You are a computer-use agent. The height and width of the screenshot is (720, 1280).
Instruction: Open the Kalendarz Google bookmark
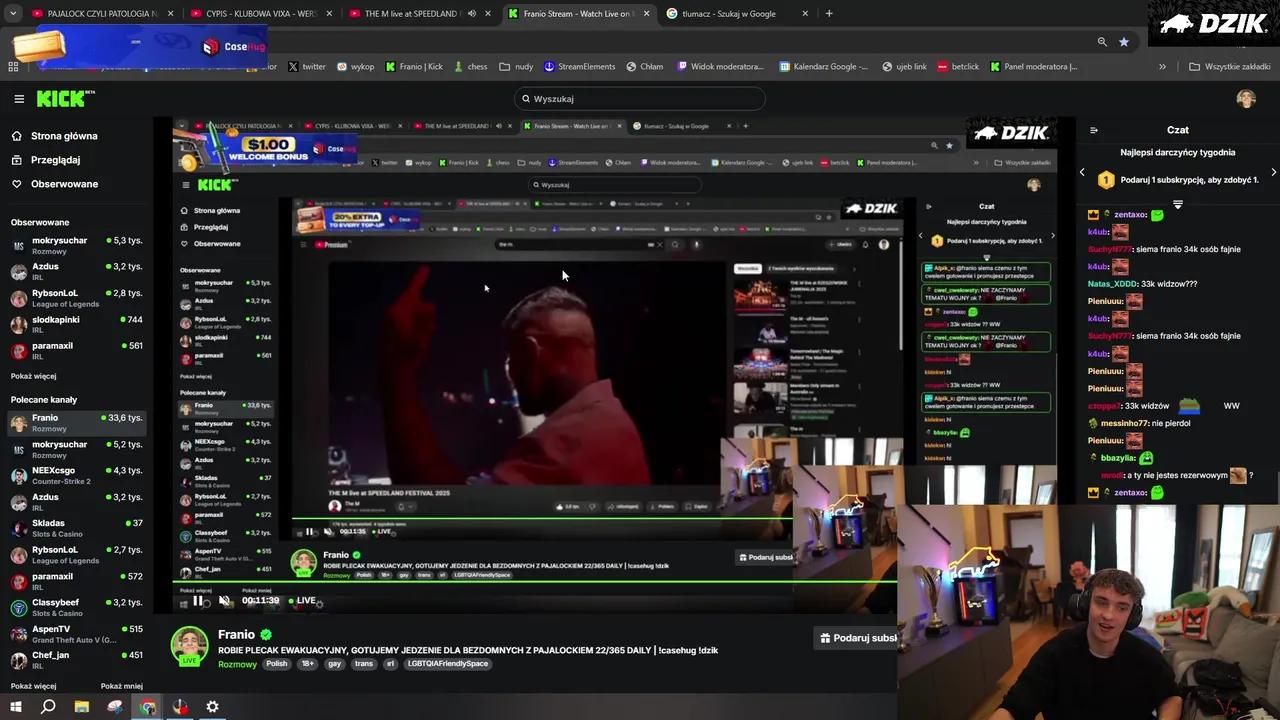coord(825,67)
